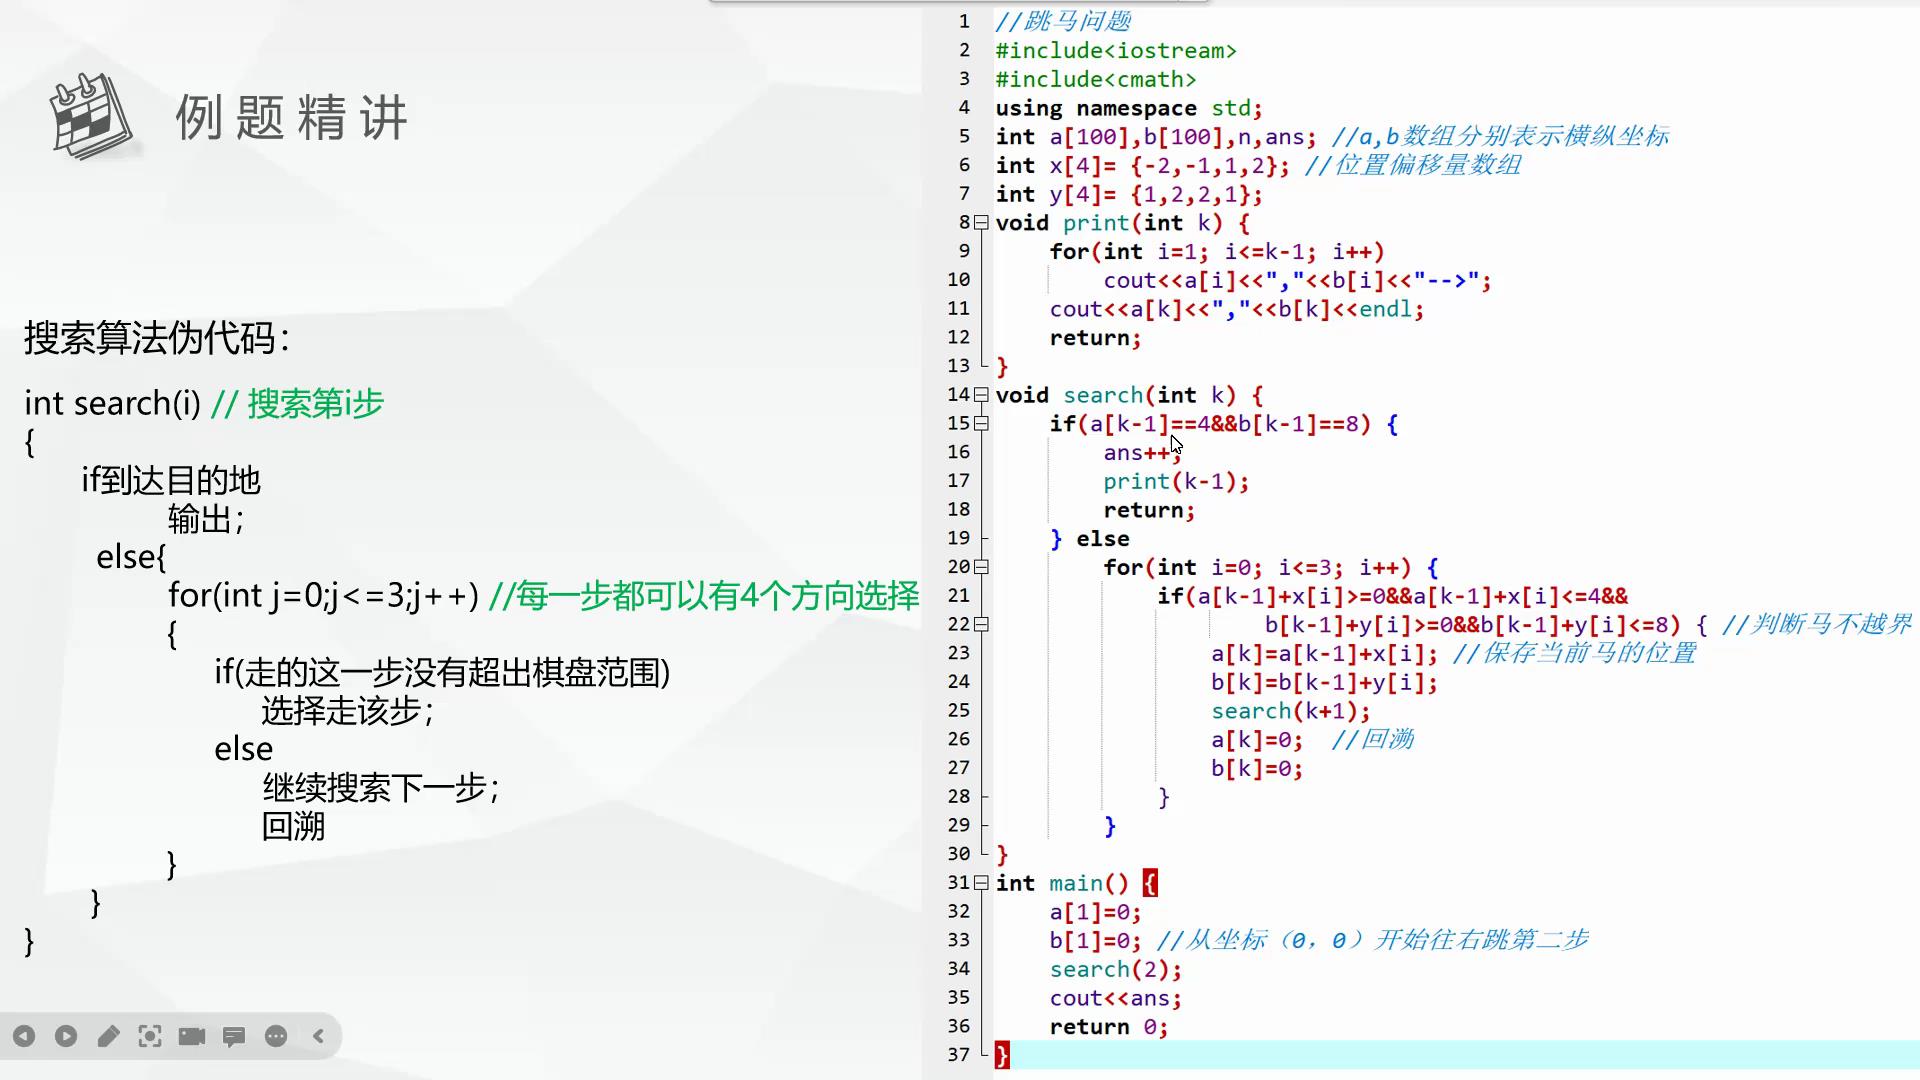Click the line 'int x[4]= {-2,-1,1,2};'
1920x1080 pixels.
tap(1143, 165)
